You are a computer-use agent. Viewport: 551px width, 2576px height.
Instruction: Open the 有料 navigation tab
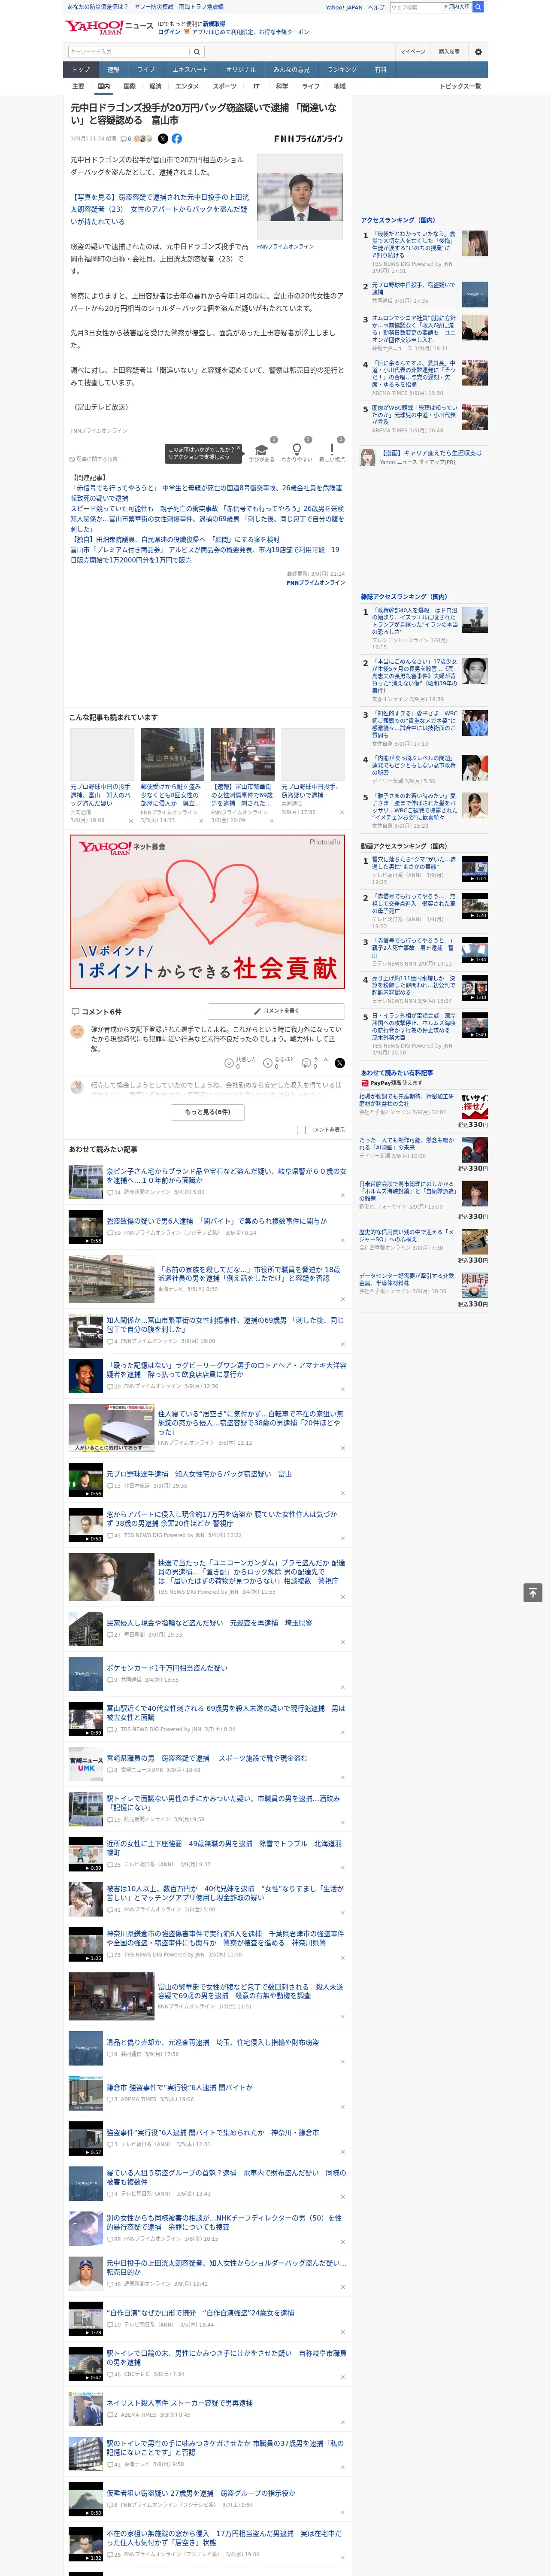click(380, 70)
